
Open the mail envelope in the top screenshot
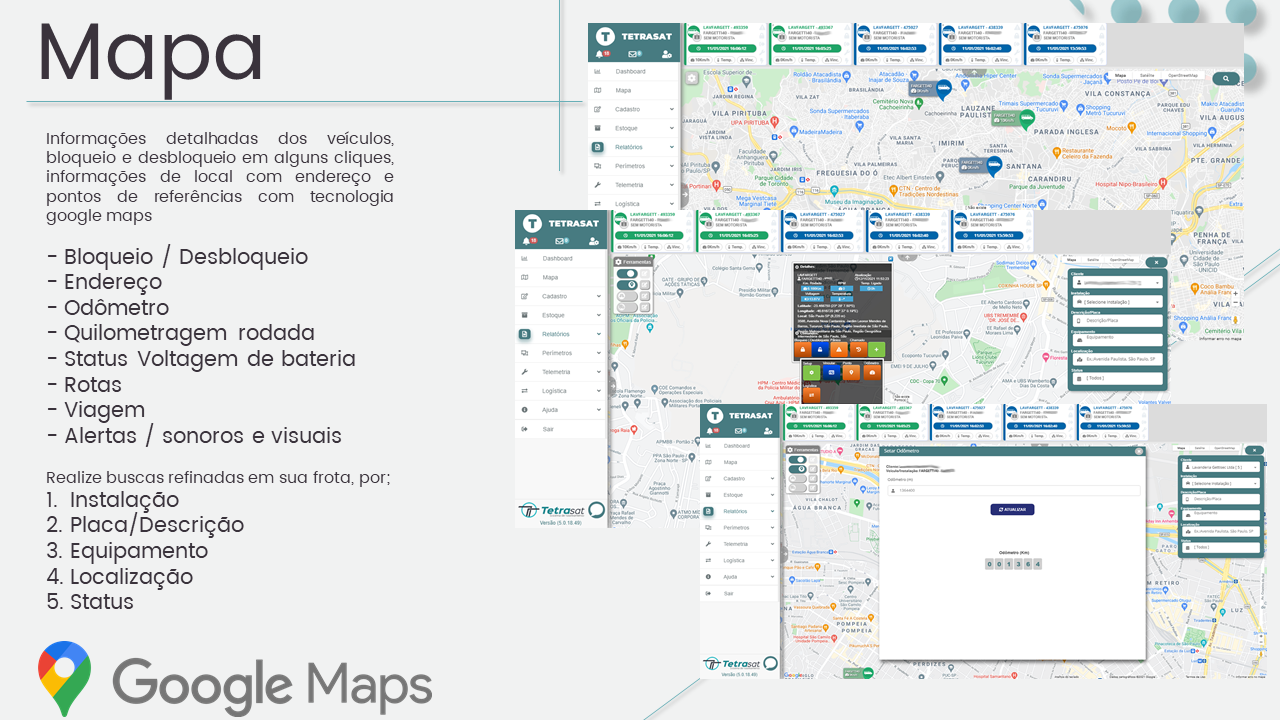click(633, 54)
